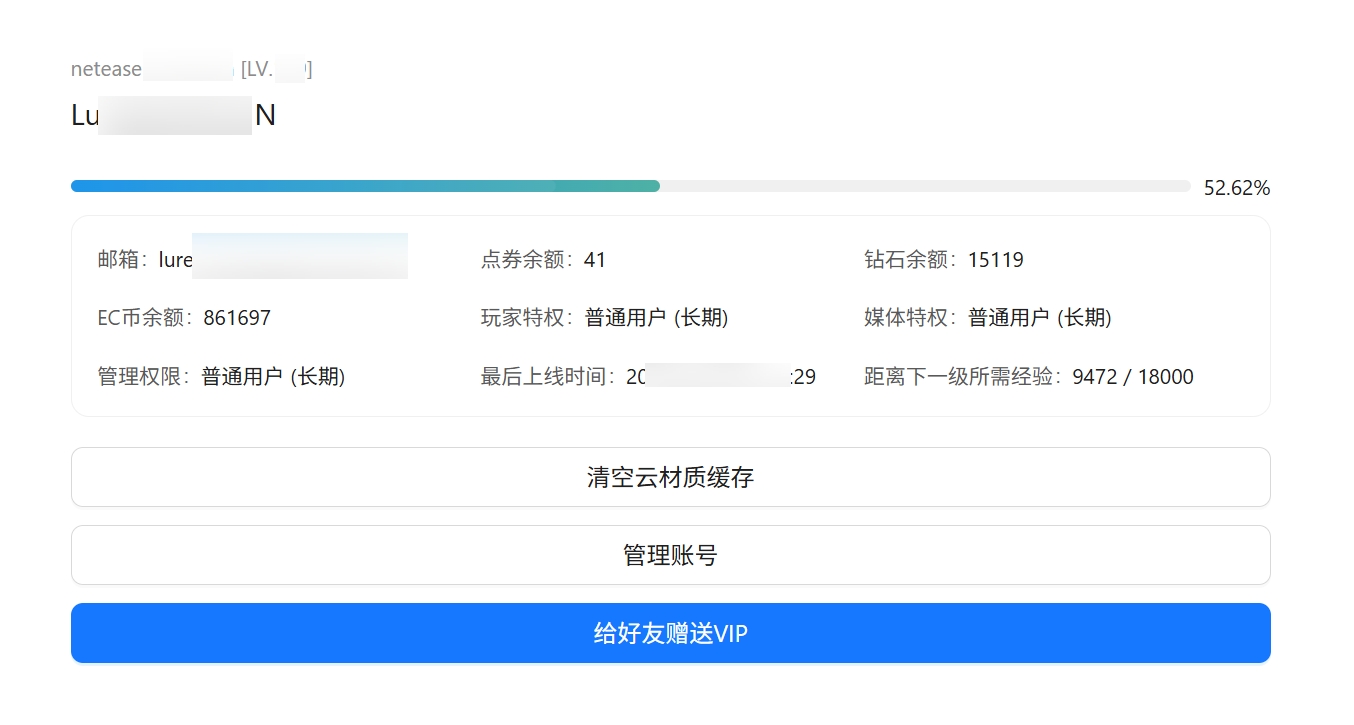Image resolution: width=1354 pixels, height=725 pixels.
Task: Select the large display name heading
Action: point(173,116)
